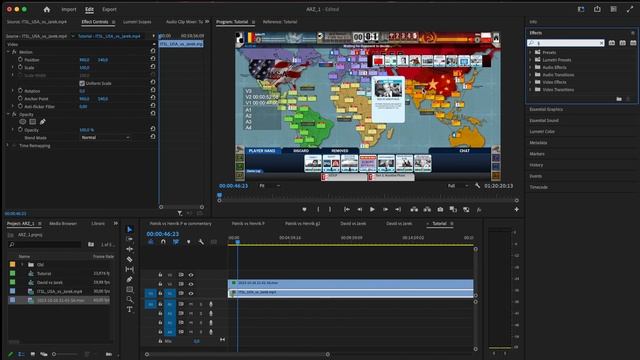Screen dimensions: 640x360
Task: Create a four-point polygon opacity mask
Action: tap(33, 122)
